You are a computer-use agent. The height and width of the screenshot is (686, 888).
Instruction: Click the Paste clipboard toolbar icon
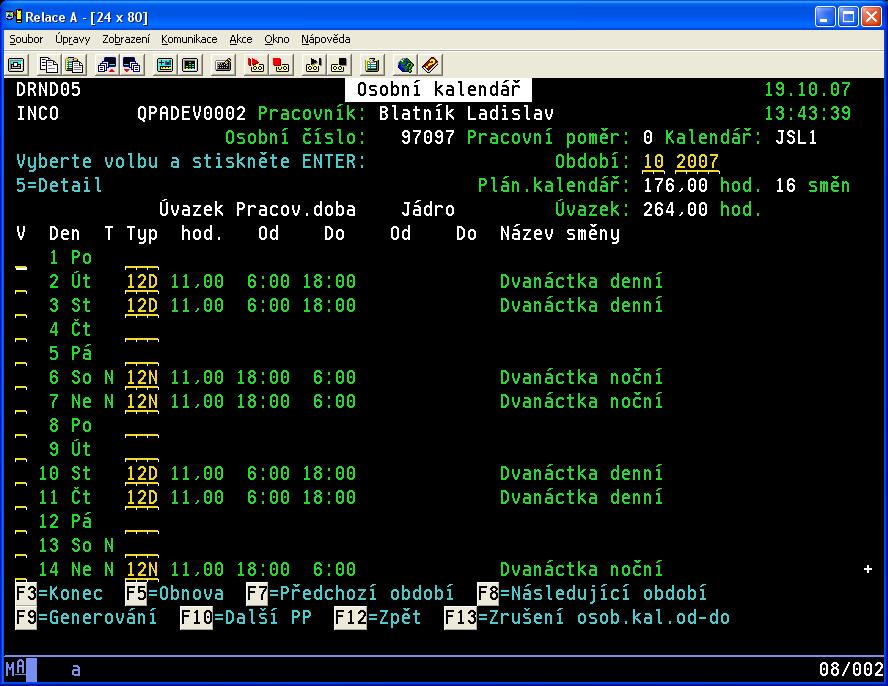[74, 65]
